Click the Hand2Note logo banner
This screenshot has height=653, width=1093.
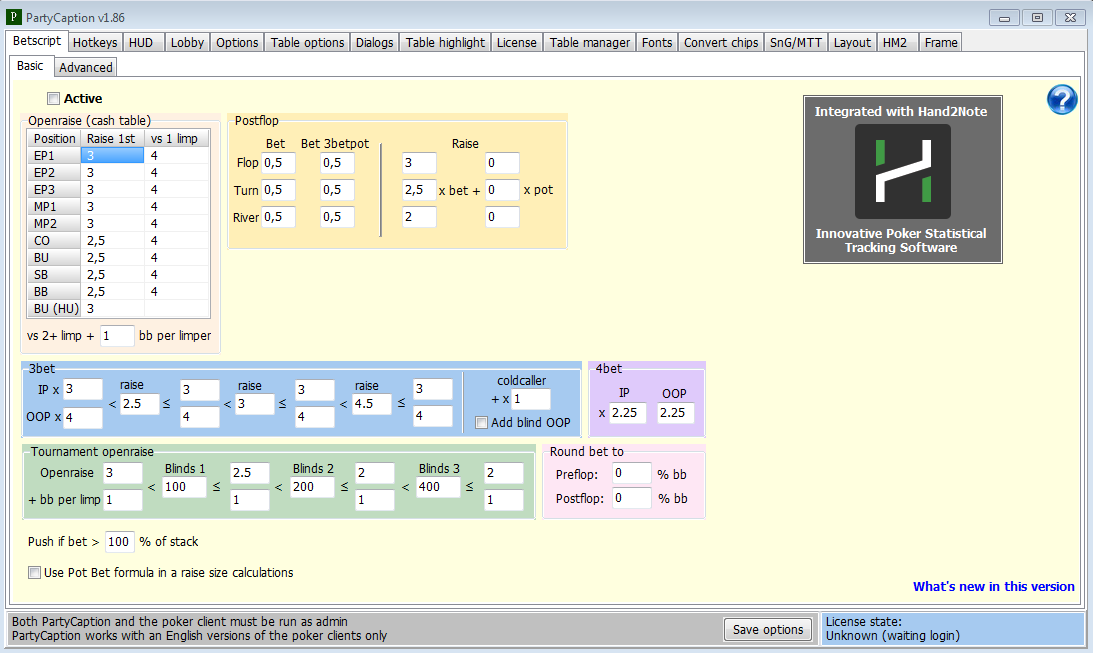[x=903, y=179]
